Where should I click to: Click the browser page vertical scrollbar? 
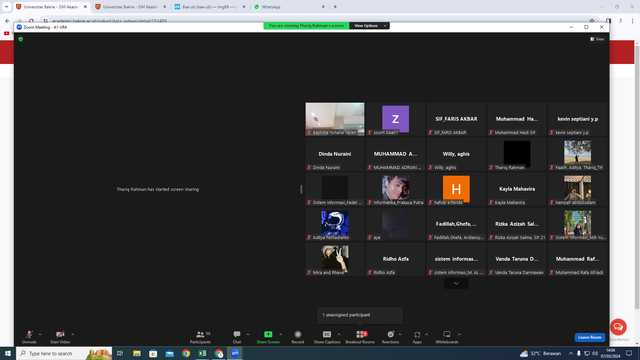click(637, 176)
